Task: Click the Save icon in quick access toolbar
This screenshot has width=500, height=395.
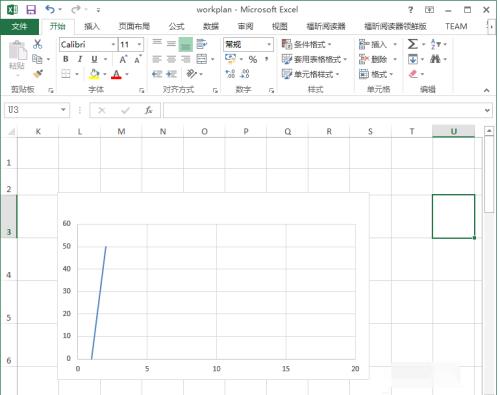Action: [x=31, y=9]
